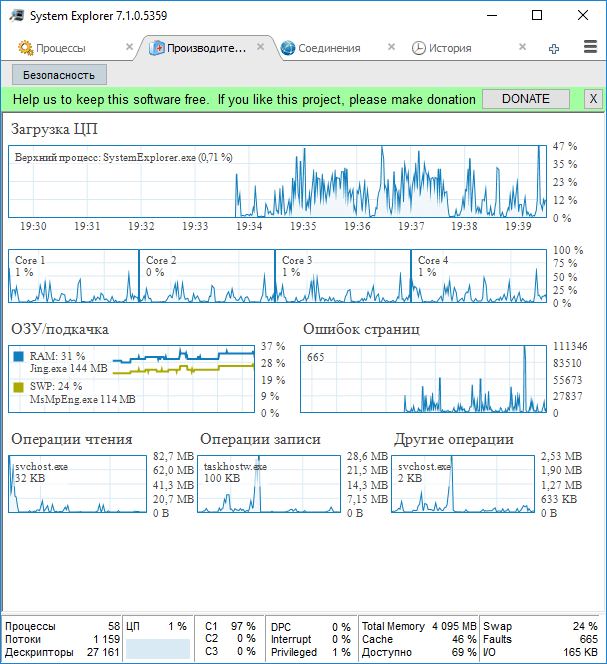Click the Core 3 usage graph
The height and width of the screenshot is (664, 607).
[343, 276]
